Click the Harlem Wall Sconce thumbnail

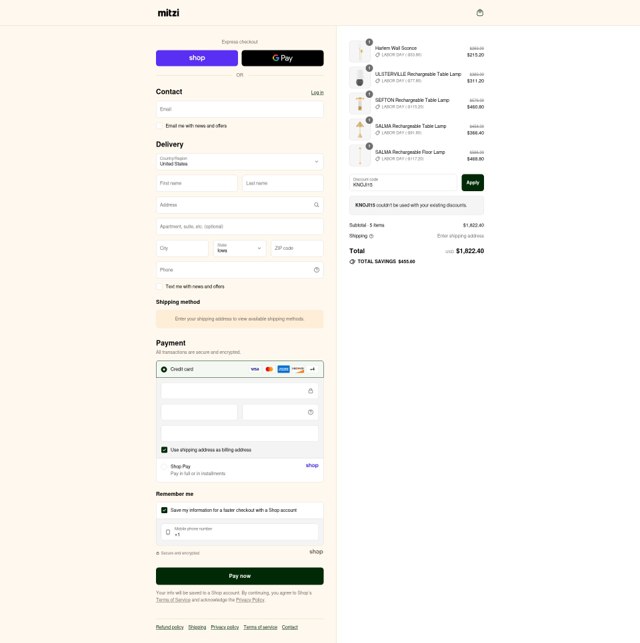pos(360,51)
